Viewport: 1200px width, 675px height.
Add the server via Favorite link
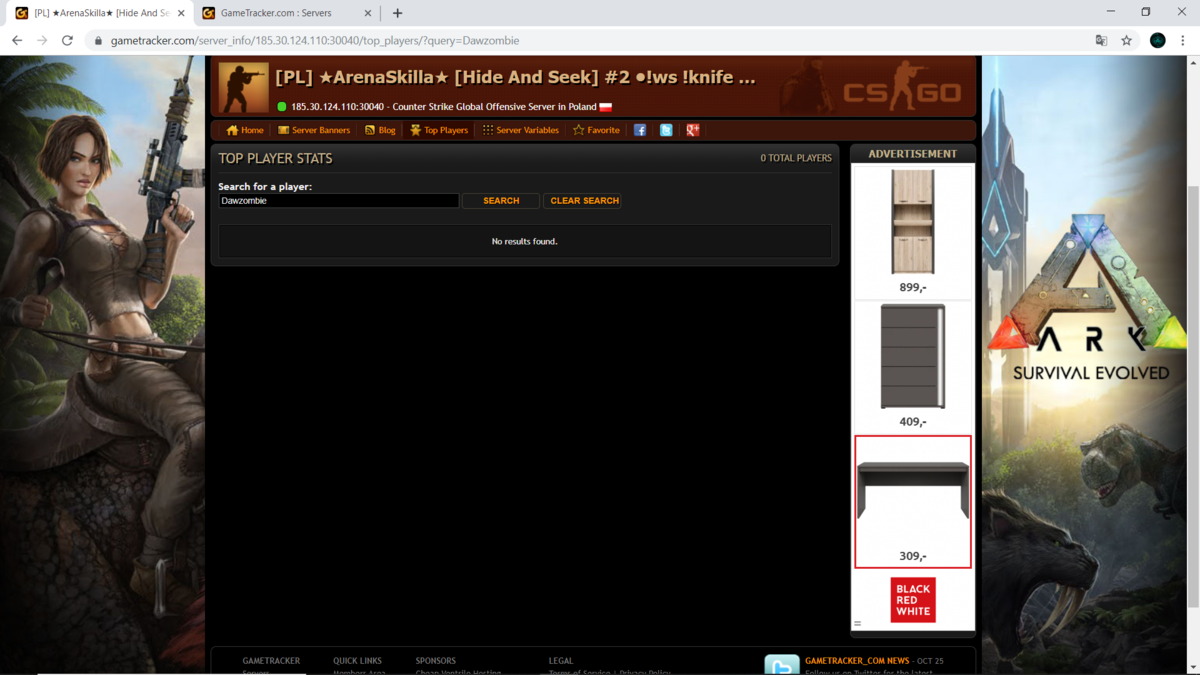pos(596,130)
